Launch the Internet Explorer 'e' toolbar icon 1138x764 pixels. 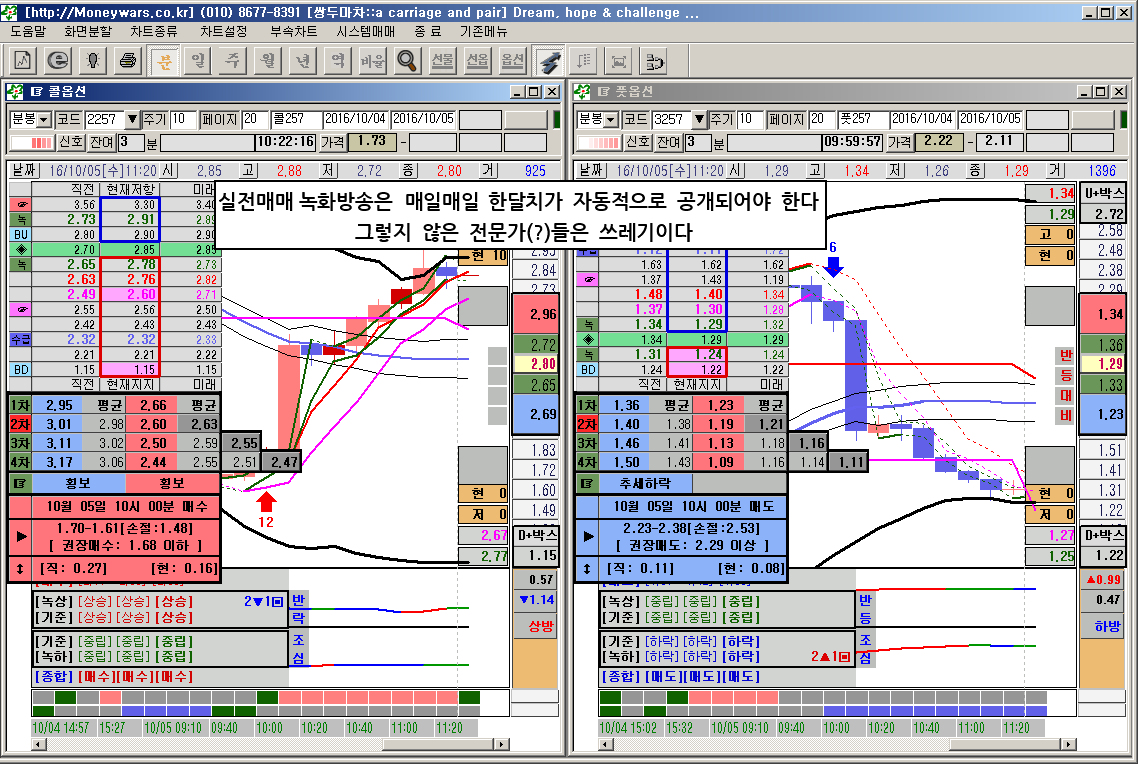[x=58, y=61]
